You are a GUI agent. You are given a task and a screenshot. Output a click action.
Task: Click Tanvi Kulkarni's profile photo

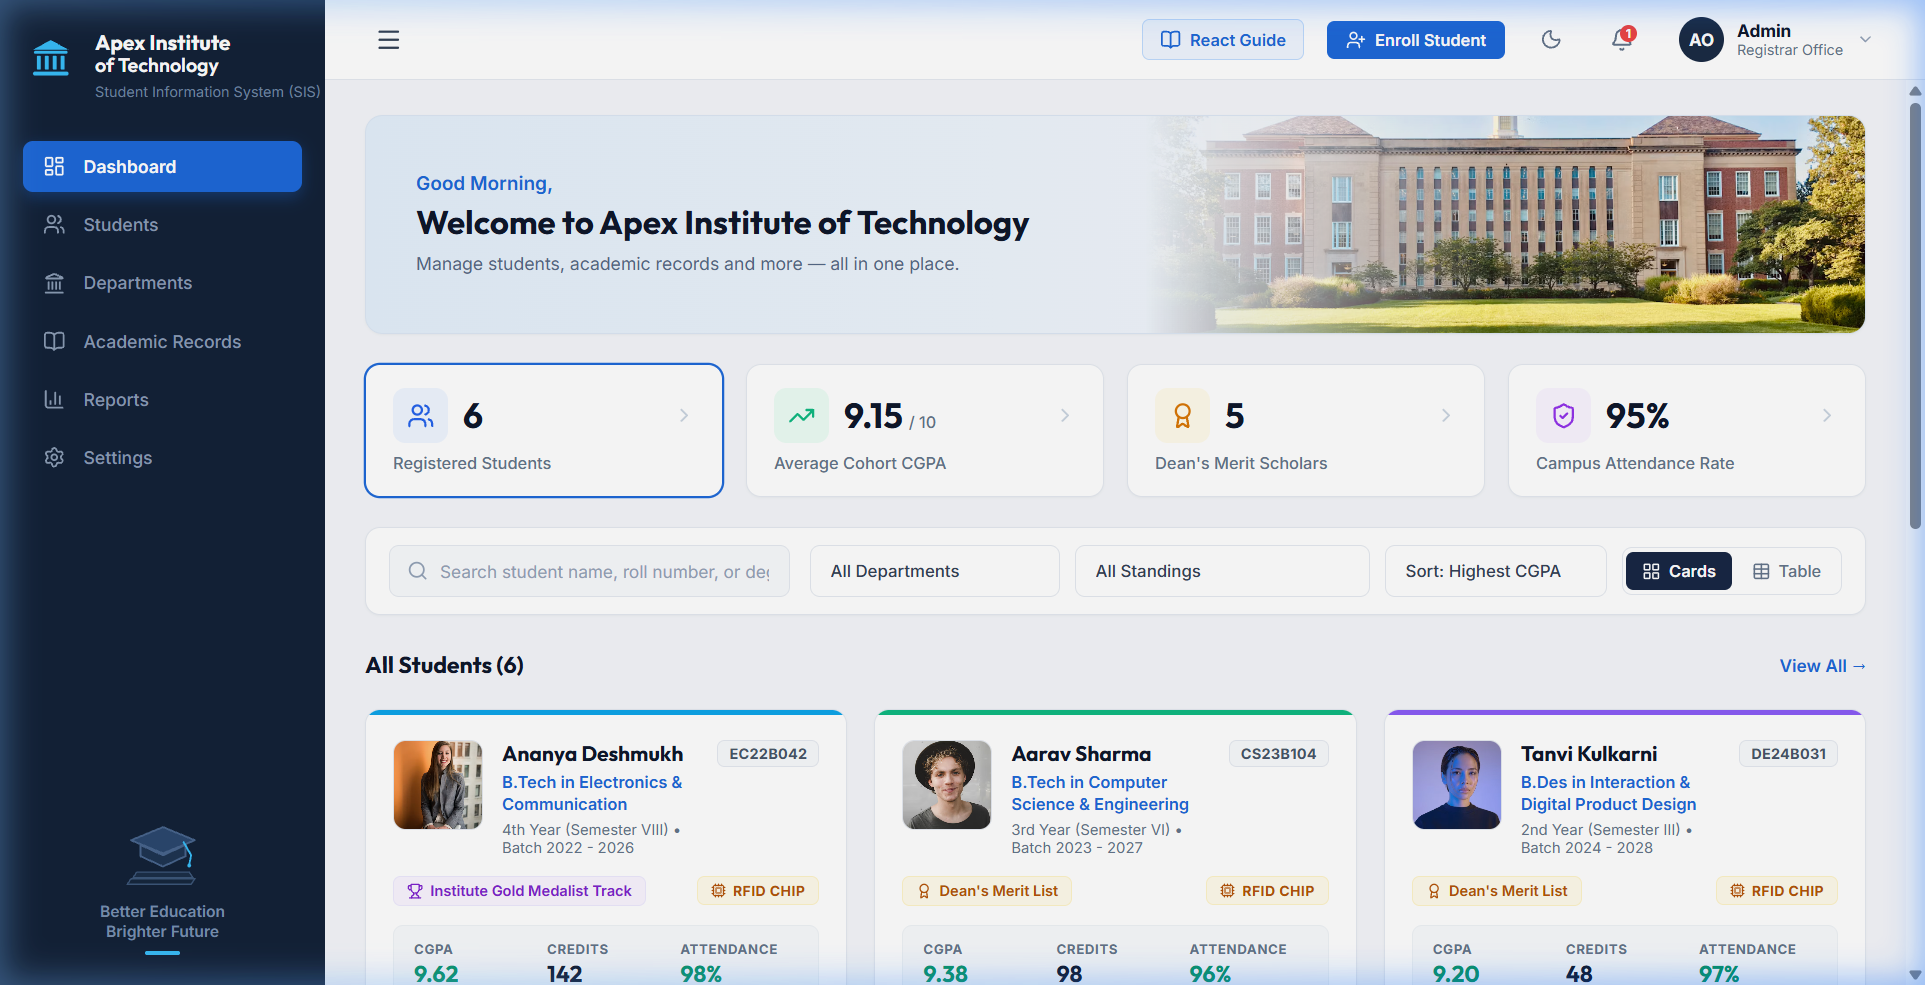click(1457, 785)
